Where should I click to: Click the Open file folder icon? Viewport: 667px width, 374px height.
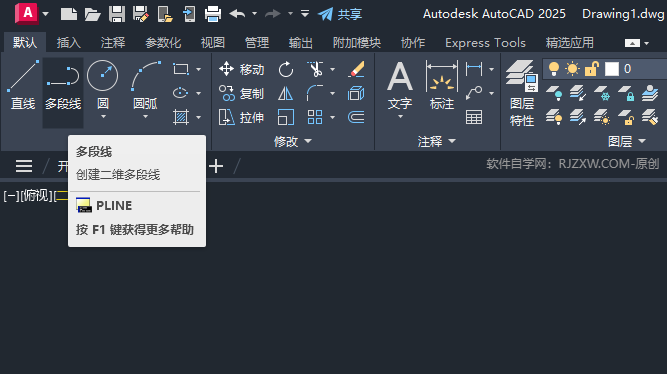pos(92,14)
